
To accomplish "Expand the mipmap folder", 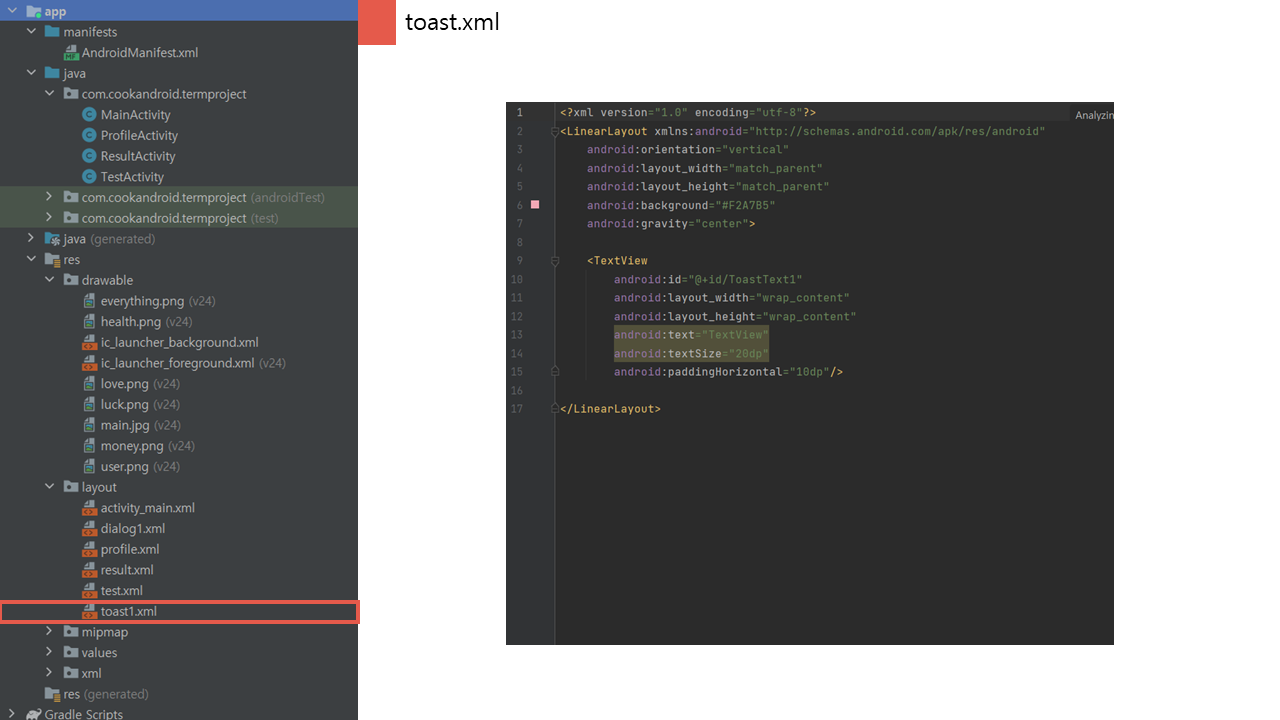I will click(x=49, y=632).
